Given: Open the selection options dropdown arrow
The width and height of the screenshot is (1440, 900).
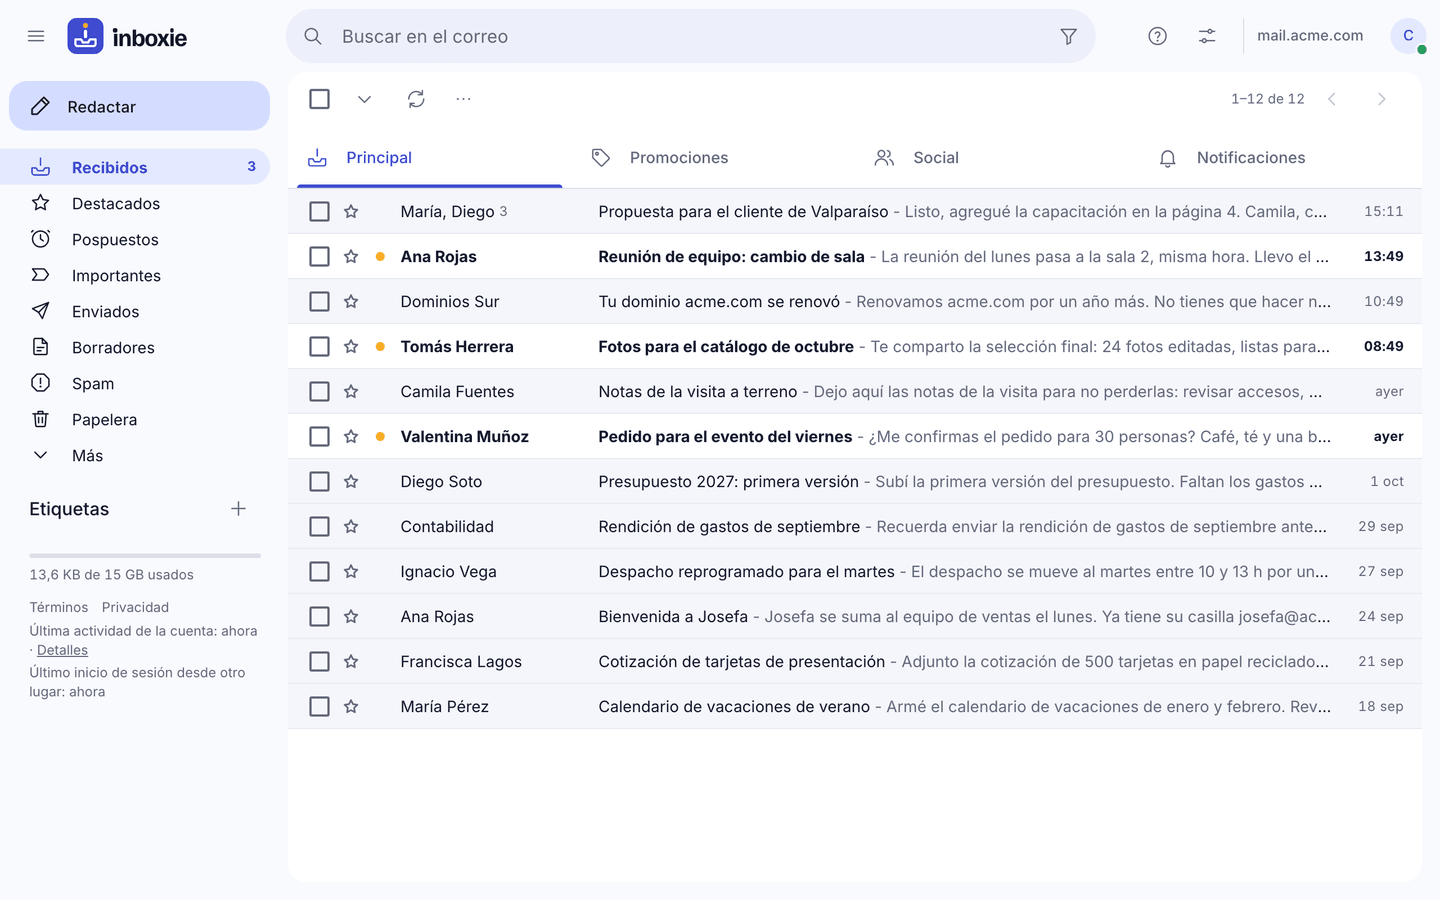Looking at the screenshot, I should point(364,99).
